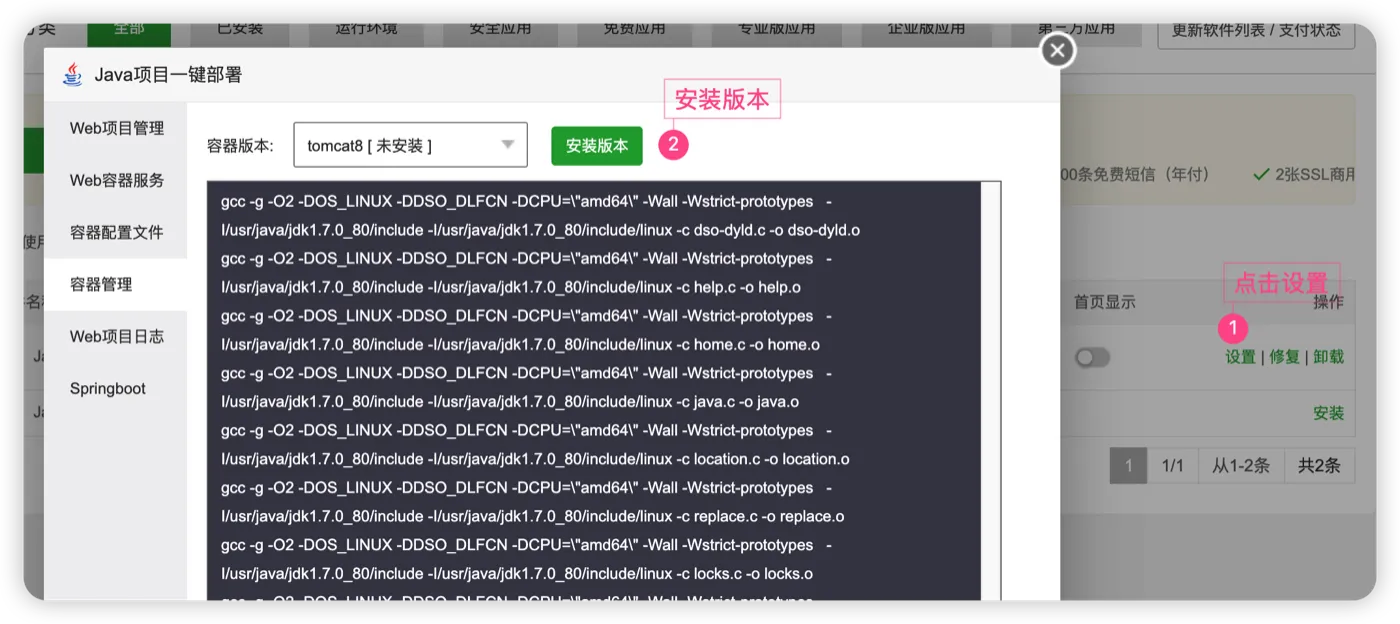1400x624 pixels.
Task: Click the pink number 1 annotation marker
Action: (x=1233, y=327)
